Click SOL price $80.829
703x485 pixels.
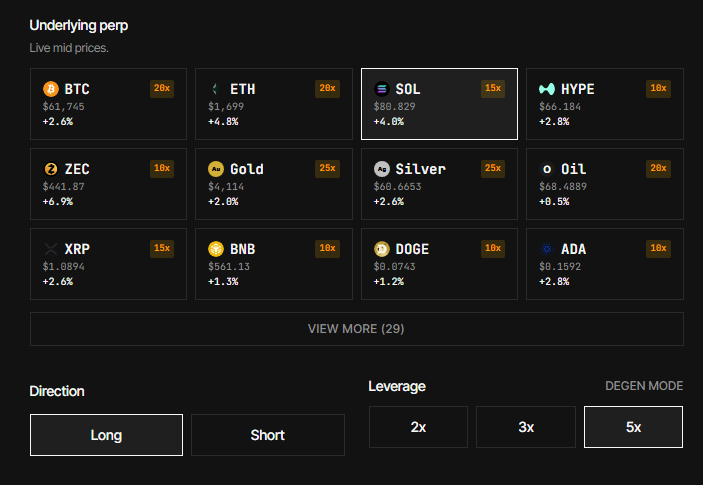tap(395, 107)
